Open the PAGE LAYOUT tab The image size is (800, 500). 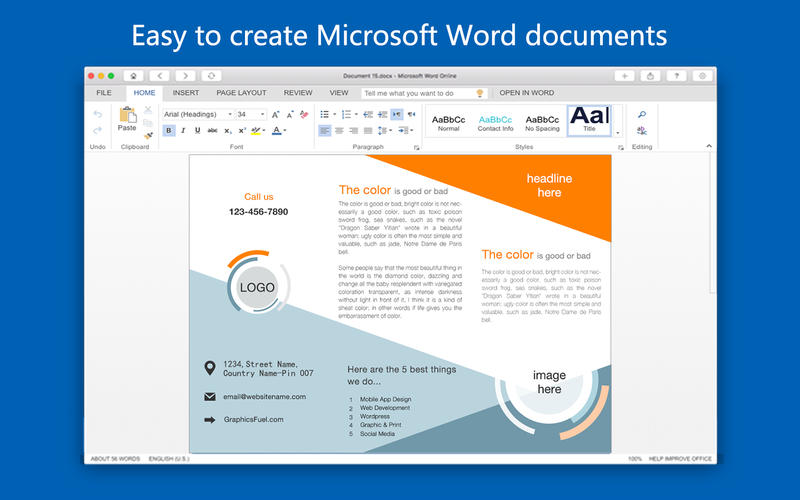click(241, 93)
